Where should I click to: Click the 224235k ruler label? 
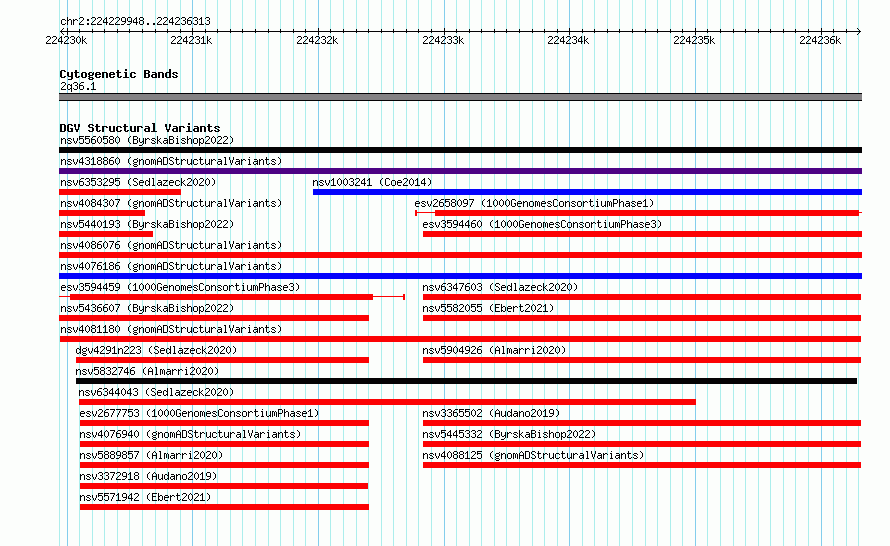tap(694, 40)
